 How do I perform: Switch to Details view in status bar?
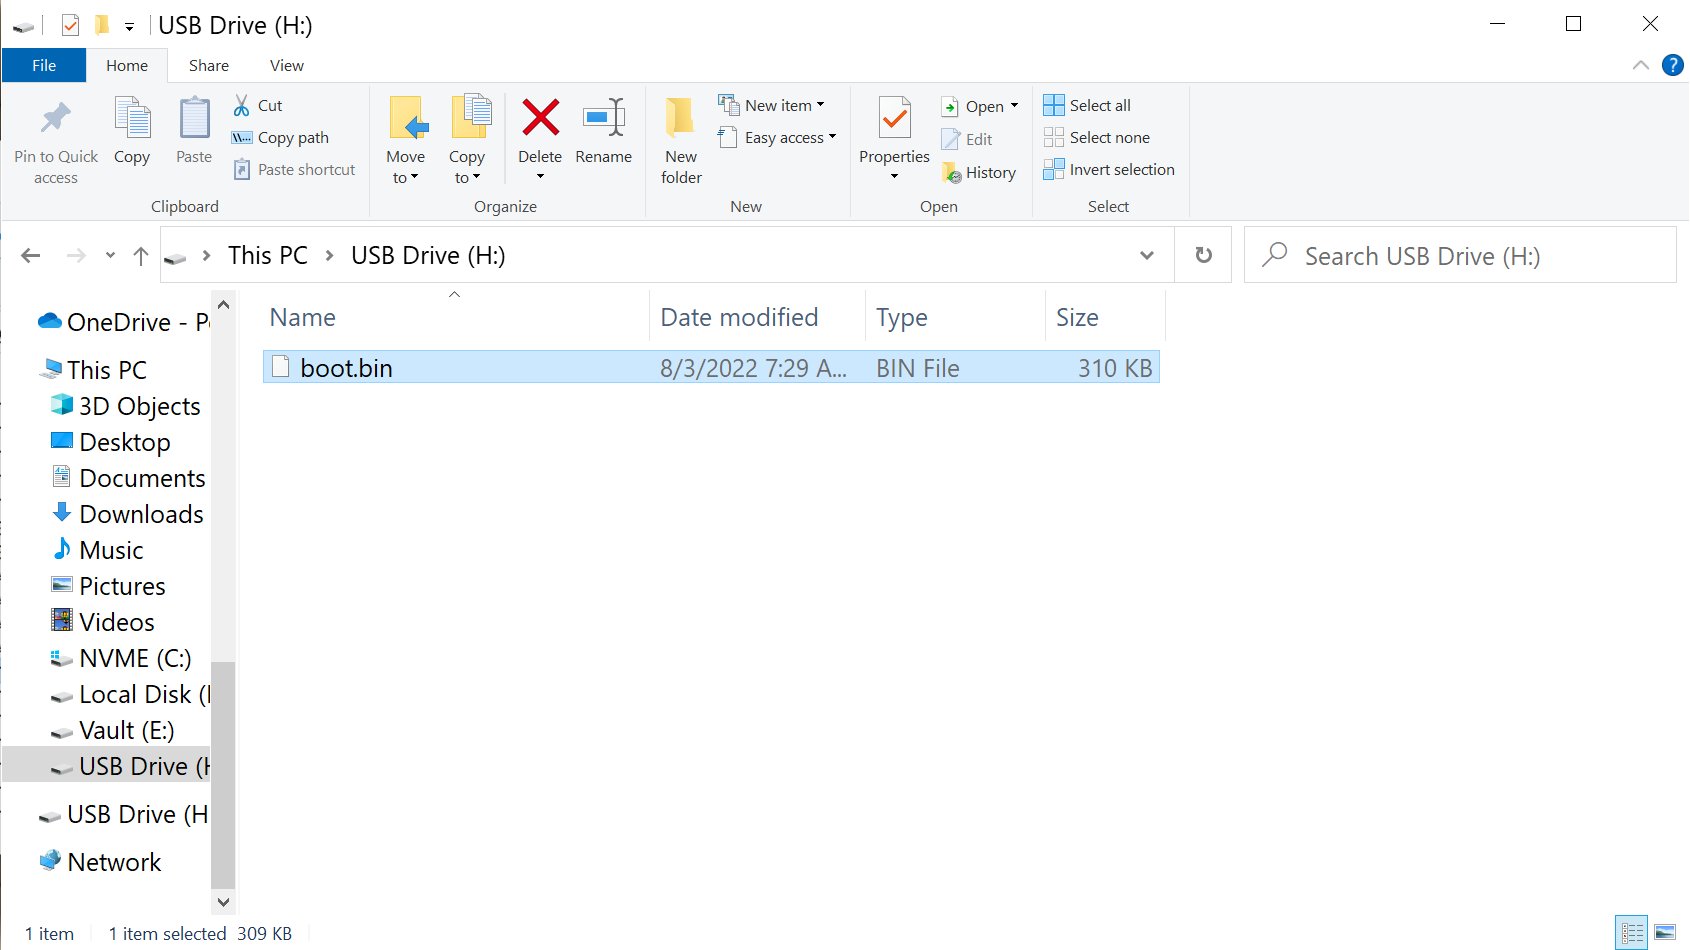click(x=1633, y=933)
